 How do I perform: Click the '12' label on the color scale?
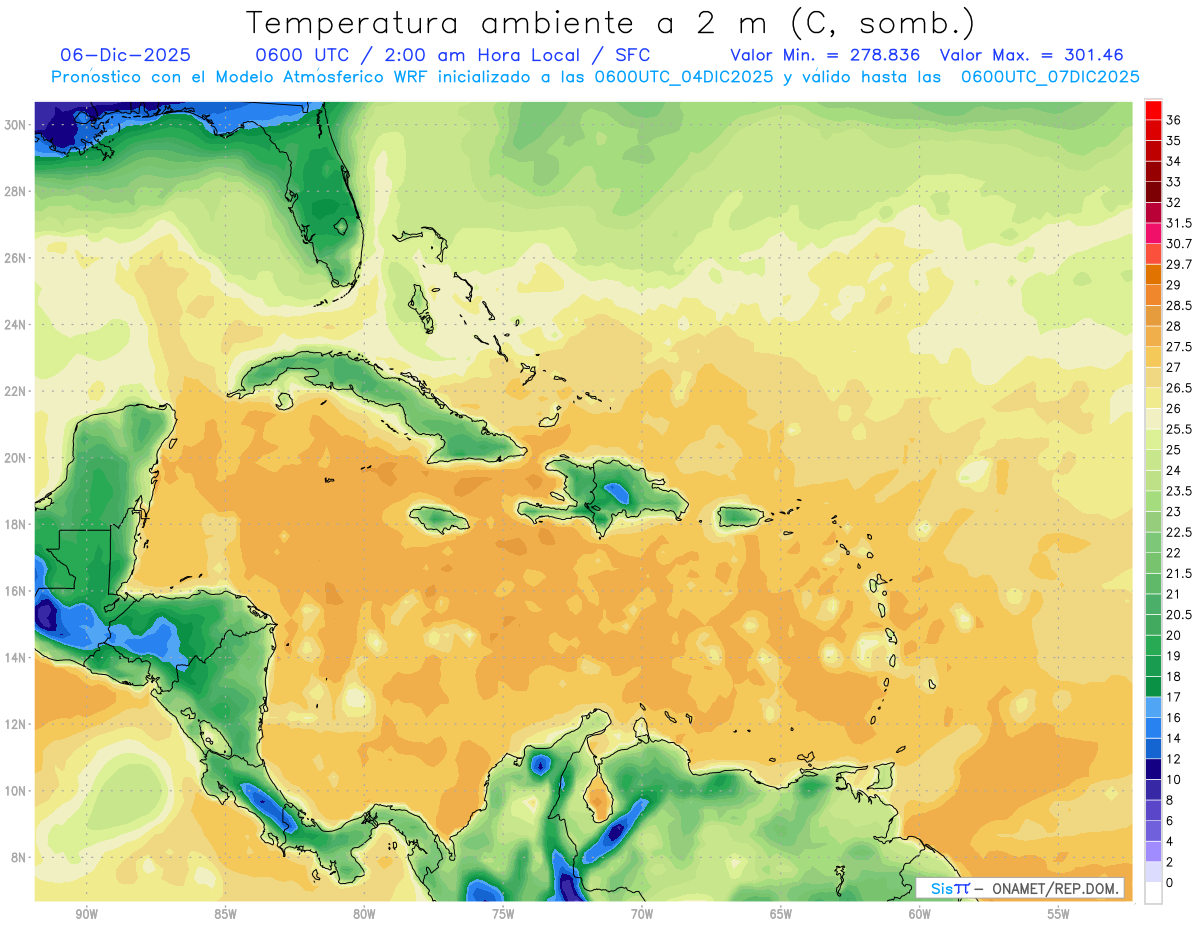[x=1174, y=759]
